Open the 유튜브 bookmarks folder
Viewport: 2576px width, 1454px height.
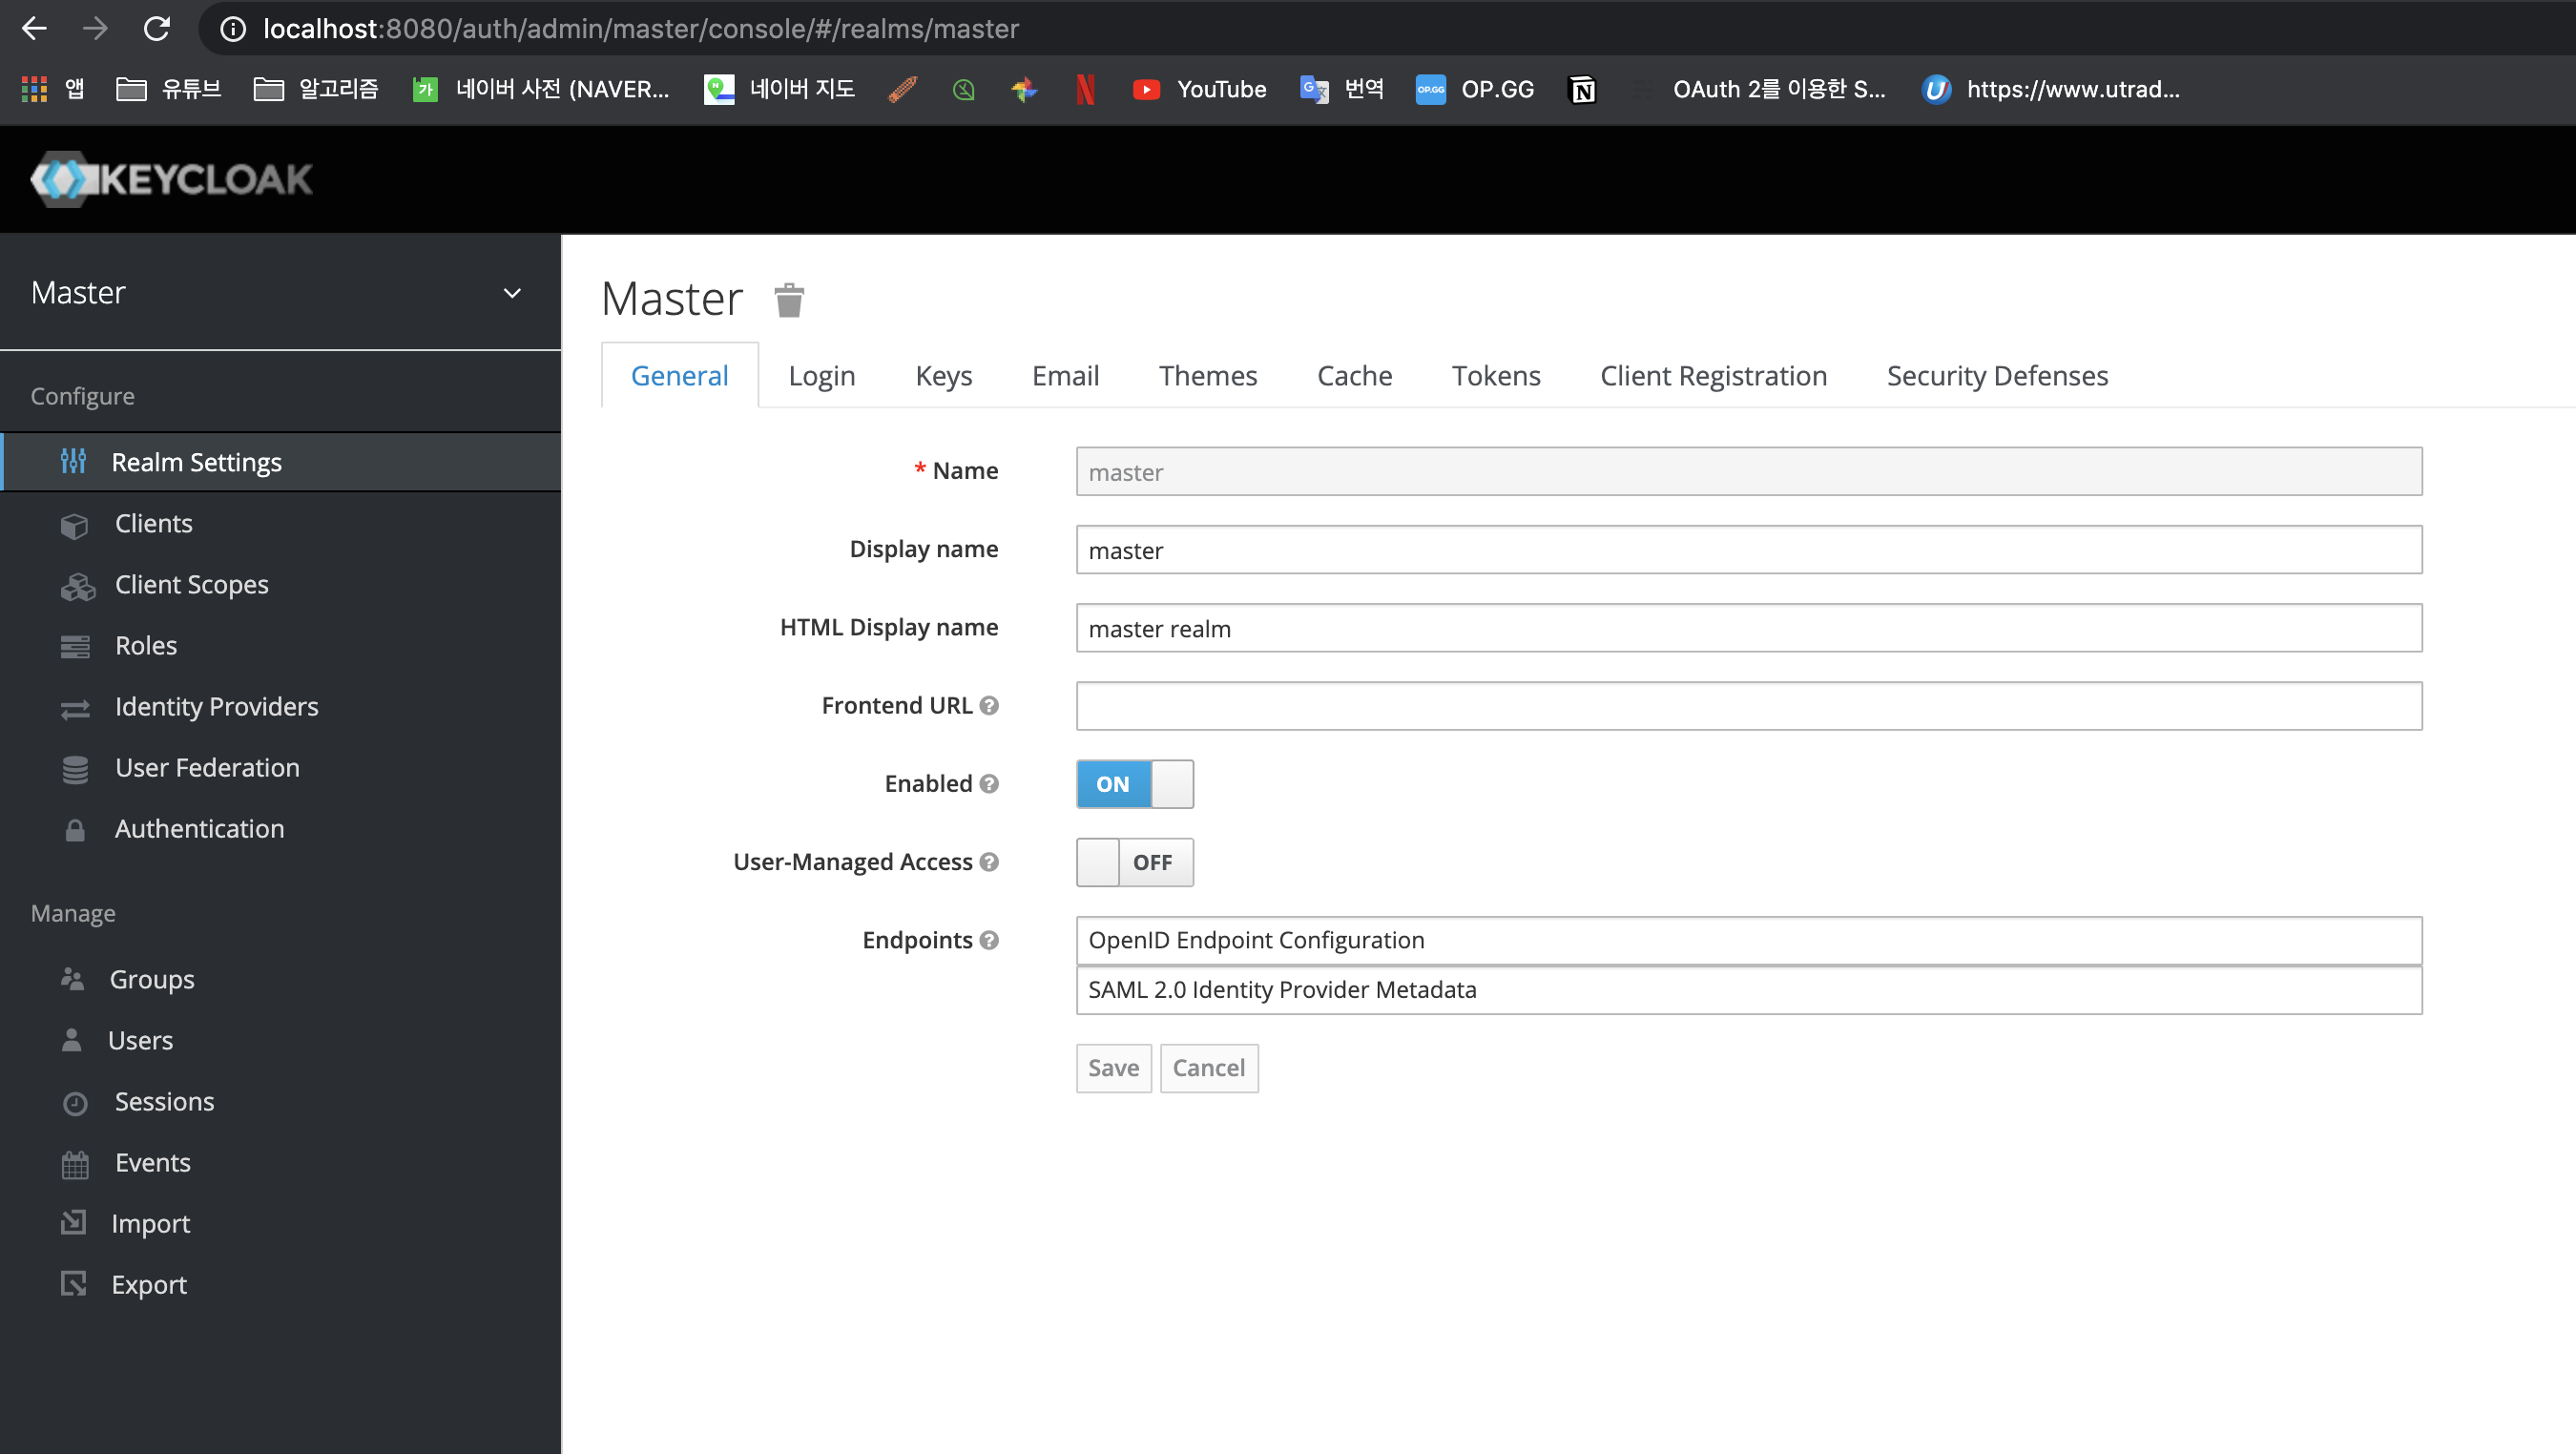tap(168, 89)
